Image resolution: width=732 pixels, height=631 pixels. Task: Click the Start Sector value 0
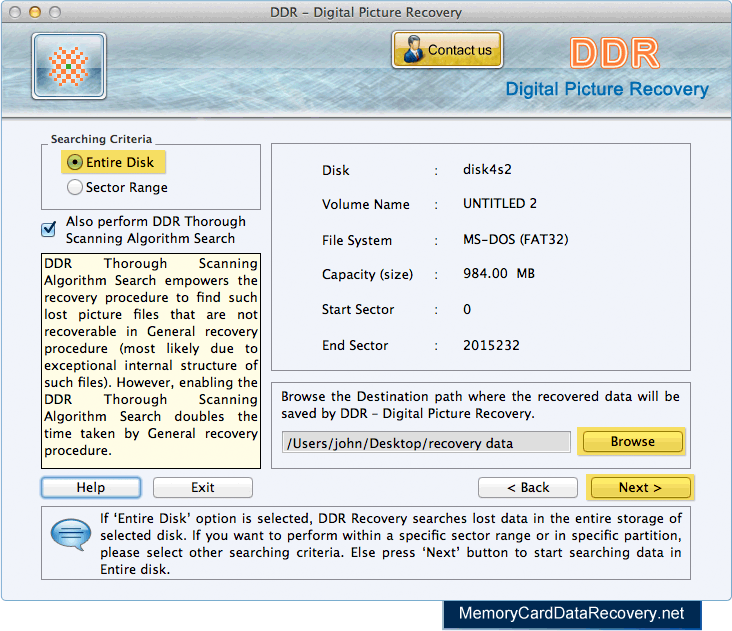coord(467,309)
